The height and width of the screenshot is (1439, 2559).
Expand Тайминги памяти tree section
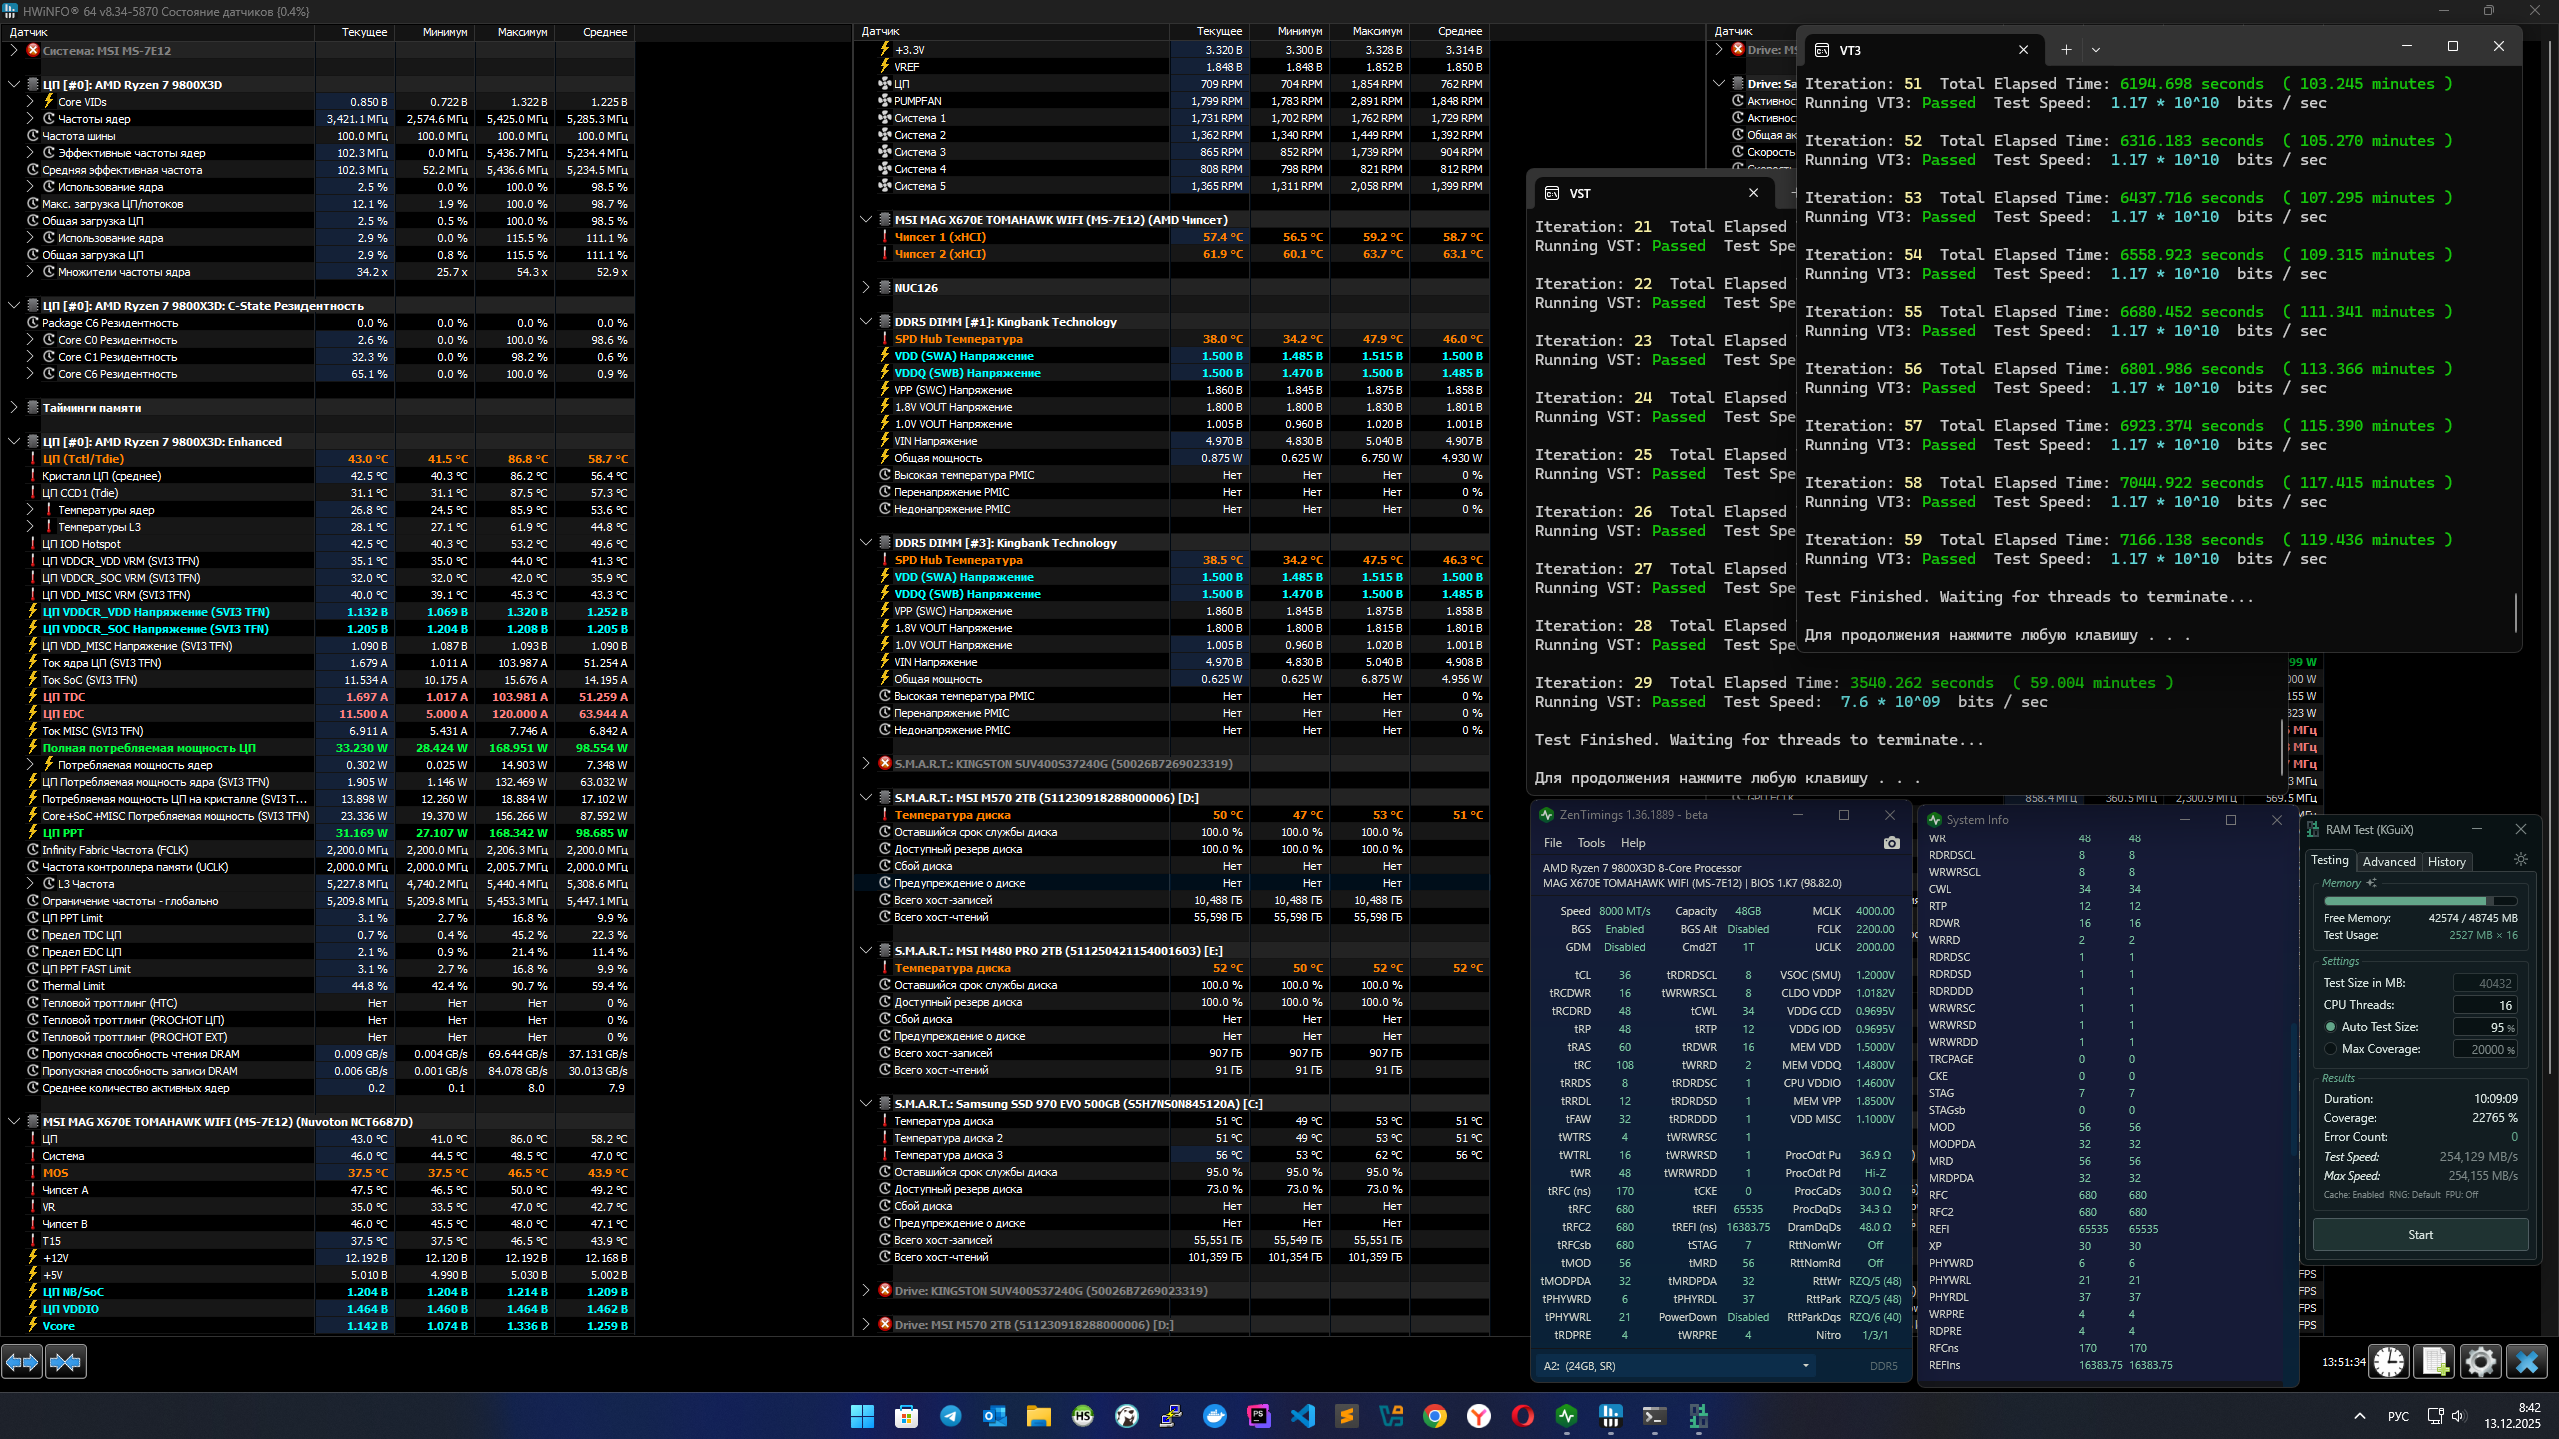tap(14, 408)
